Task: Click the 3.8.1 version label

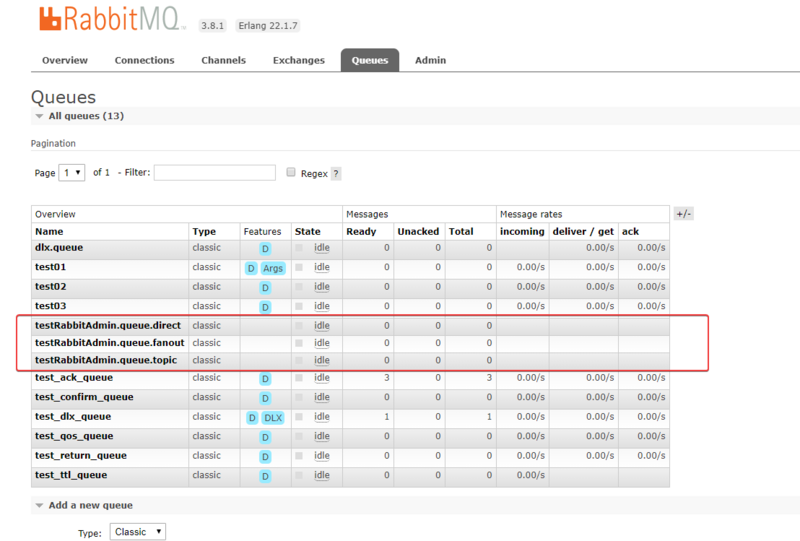Action: click(212, 26)
